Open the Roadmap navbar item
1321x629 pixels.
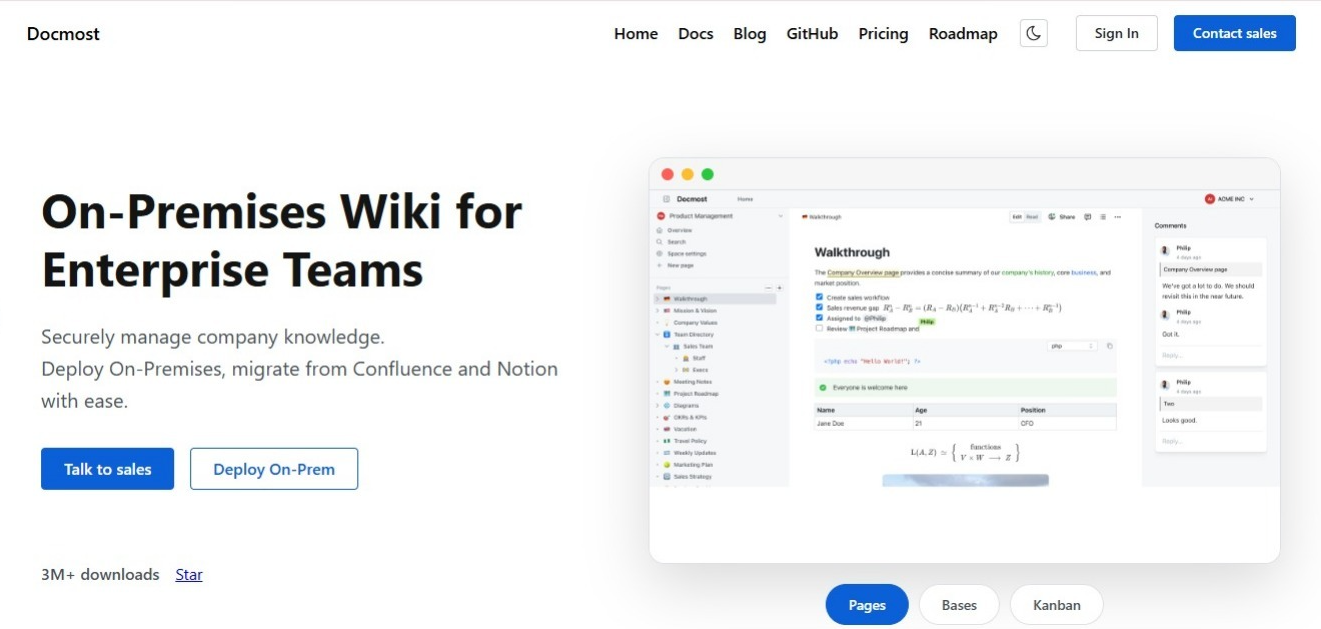point(963,33)
